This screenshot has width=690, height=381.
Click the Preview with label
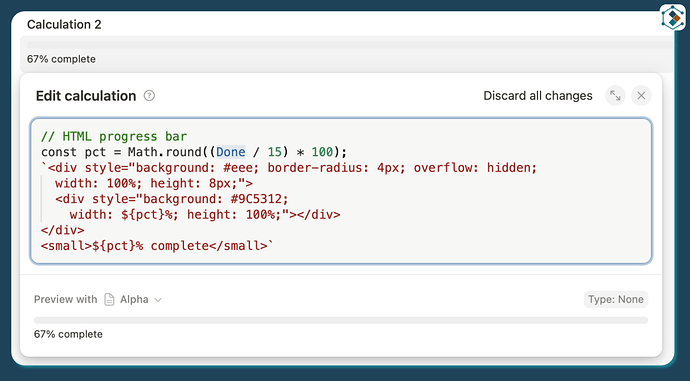click(x=66, y=300)
